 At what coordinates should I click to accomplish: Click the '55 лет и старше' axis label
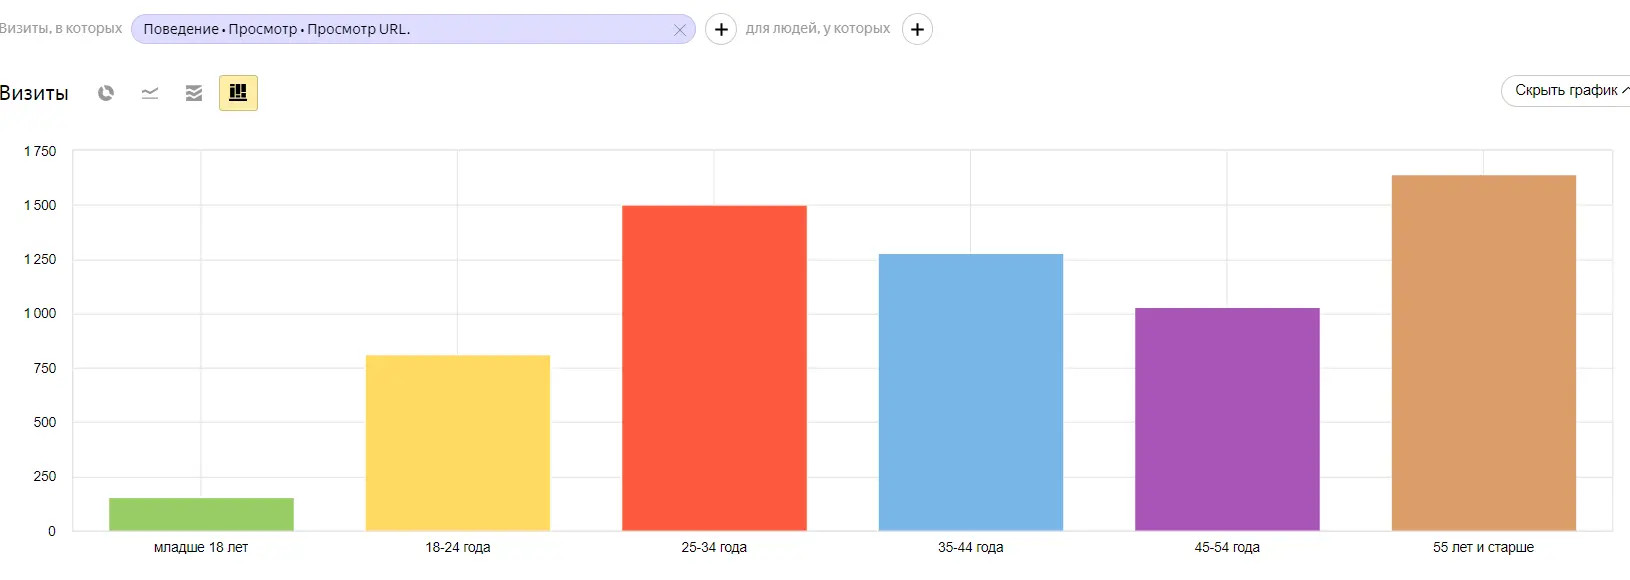click(1483, 547)
